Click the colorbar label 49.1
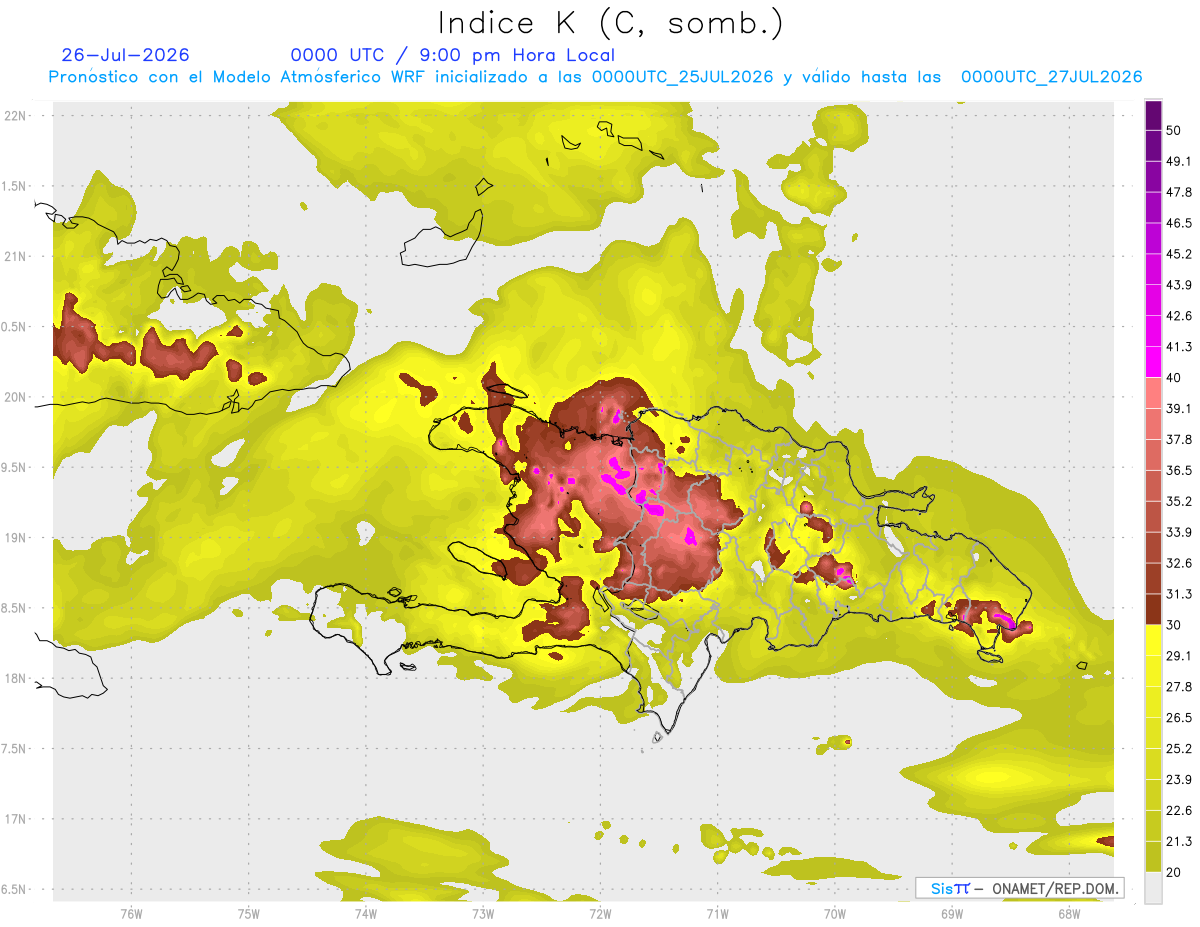The height and width of the screenshot is (927, 1200). point(1179,162)
